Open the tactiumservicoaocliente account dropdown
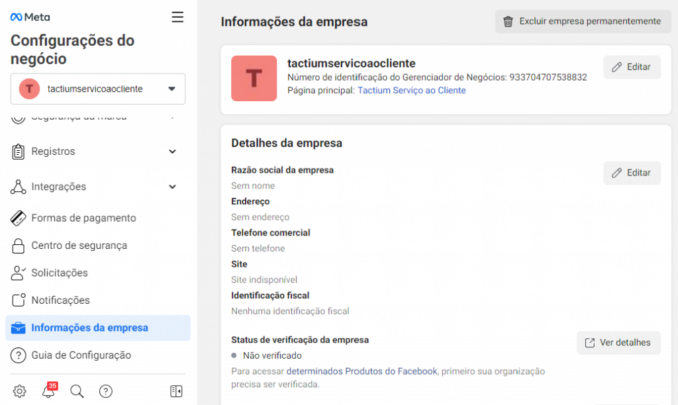The height and width of the screenshot is (405, 678). click(97, 89)
